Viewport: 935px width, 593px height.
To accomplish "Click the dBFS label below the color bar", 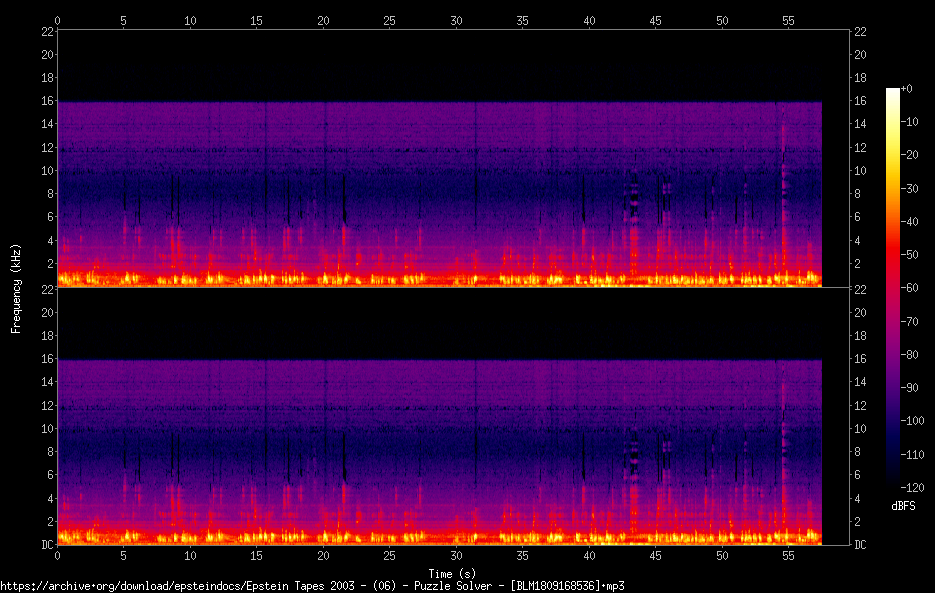I will [x=901, y=507].
